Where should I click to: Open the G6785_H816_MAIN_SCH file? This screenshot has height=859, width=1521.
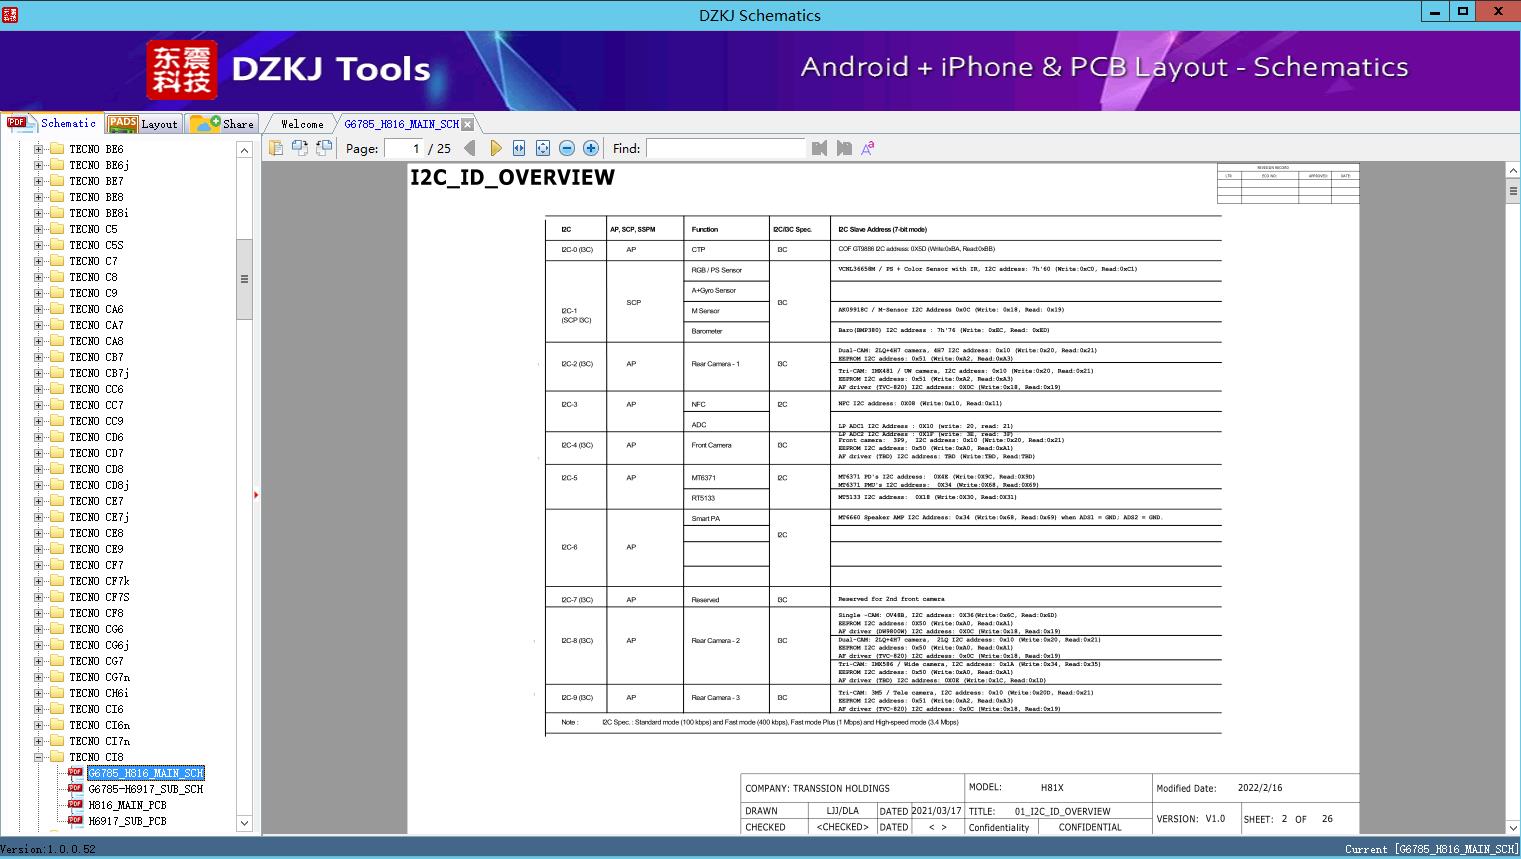pos(146,773)
